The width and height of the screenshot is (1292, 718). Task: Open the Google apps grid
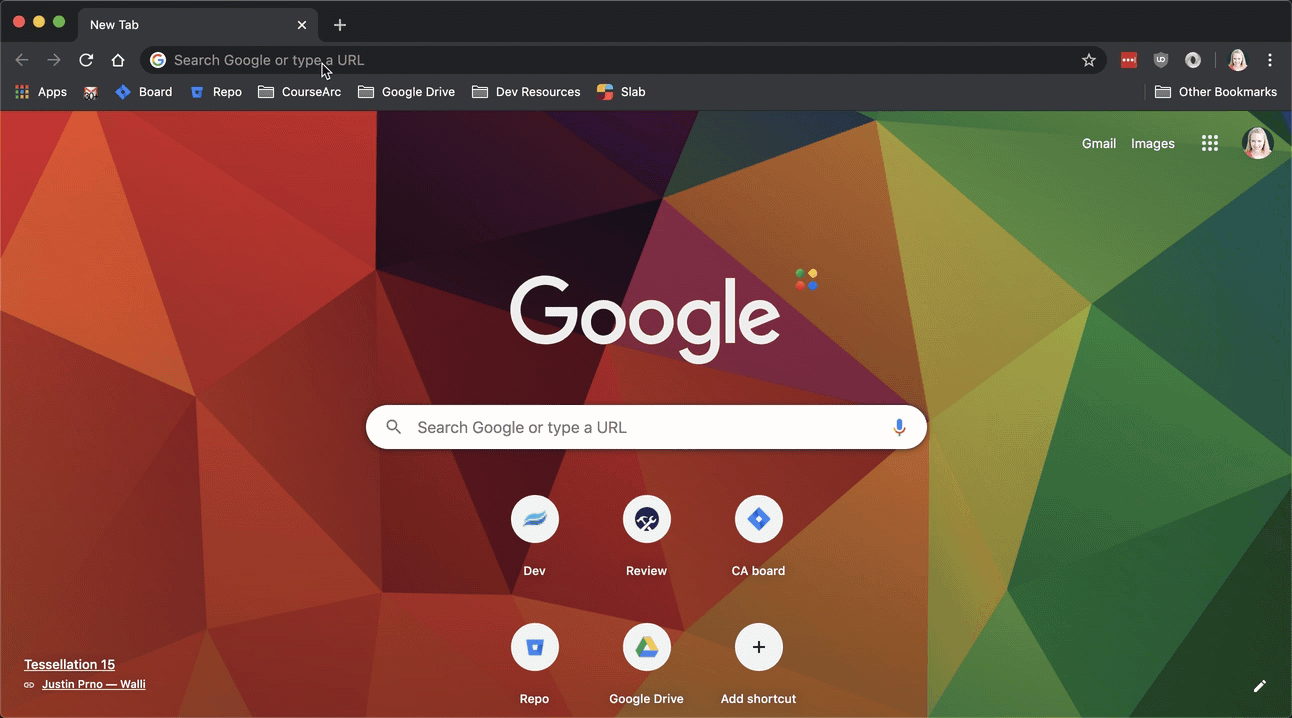pyautogui.click(x=1210, y=143)
